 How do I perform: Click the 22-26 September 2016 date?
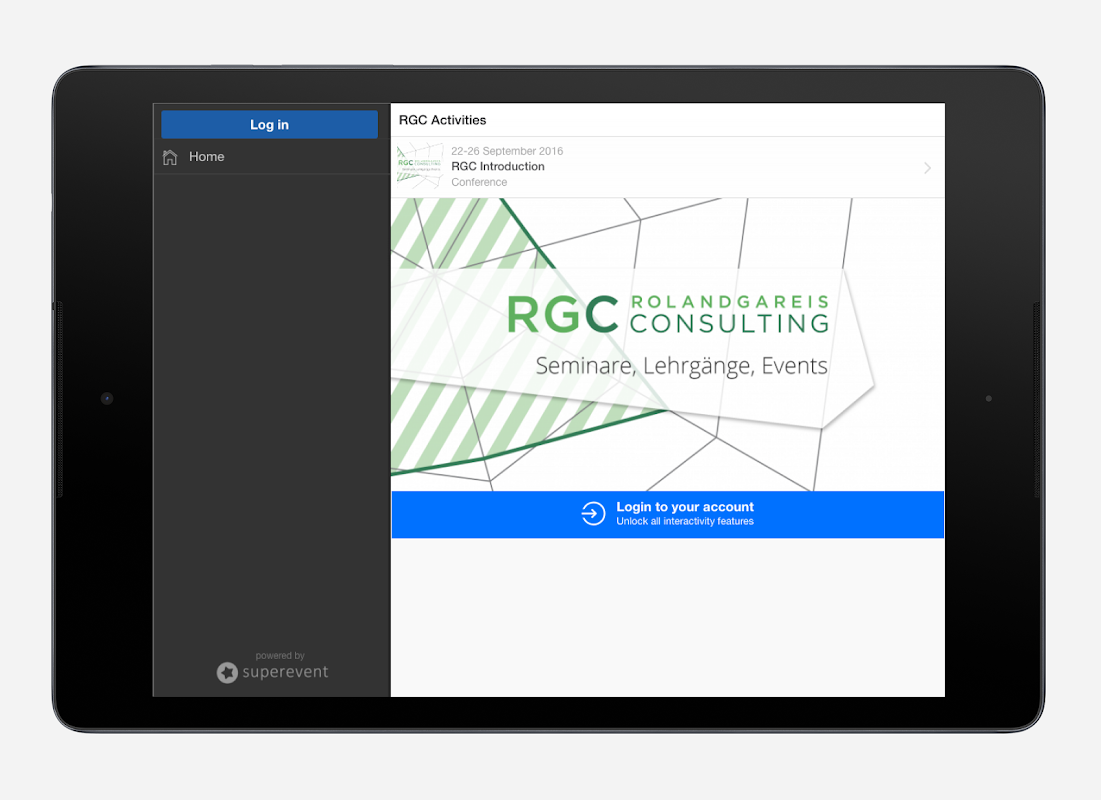(507, 151)
